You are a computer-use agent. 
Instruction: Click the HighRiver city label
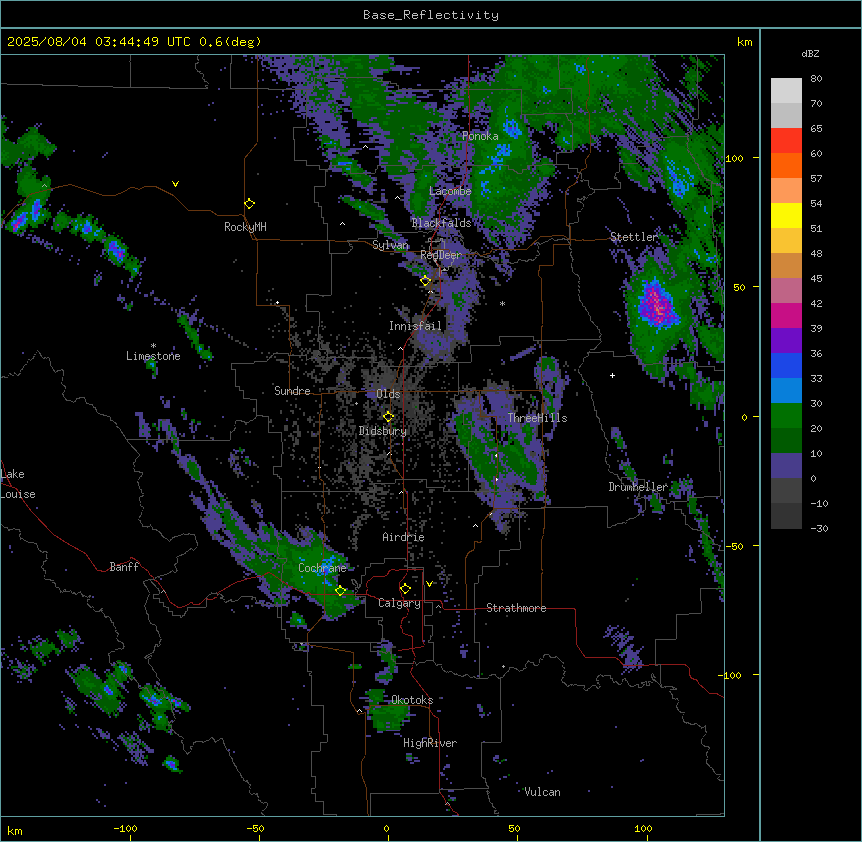tap(430, 743)
